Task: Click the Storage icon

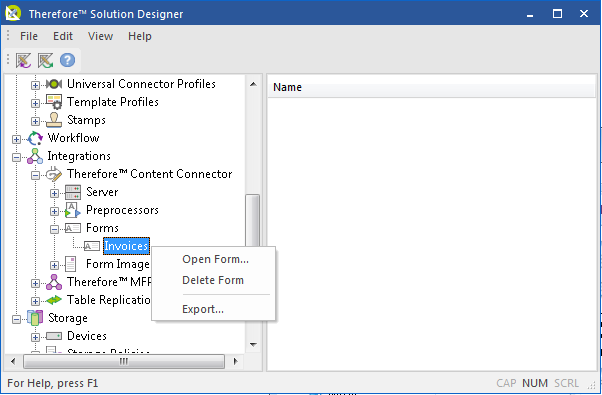Action: point(35,318)
